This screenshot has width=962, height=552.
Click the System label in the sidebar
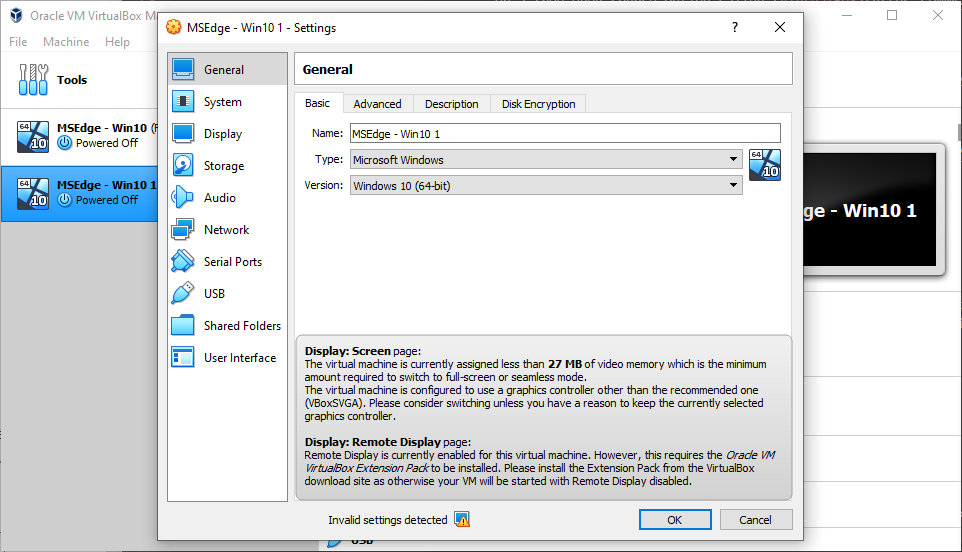(223, 102)
